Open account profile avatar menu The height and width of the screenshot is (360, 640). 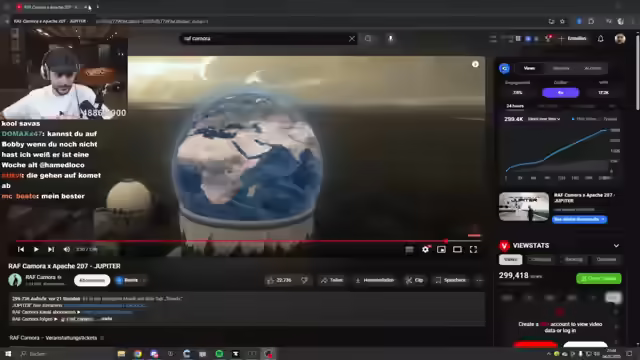click(620, 39)
